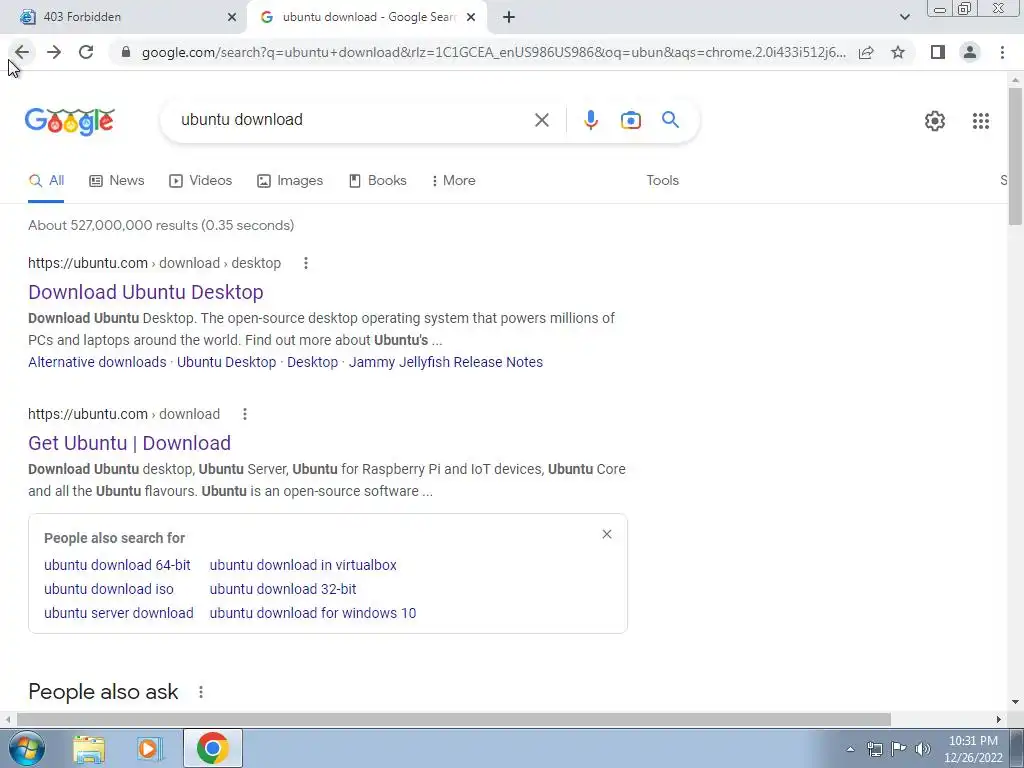Open Google search settings gear
Viewport: 1024px width, 768px height.
[935, 121]
